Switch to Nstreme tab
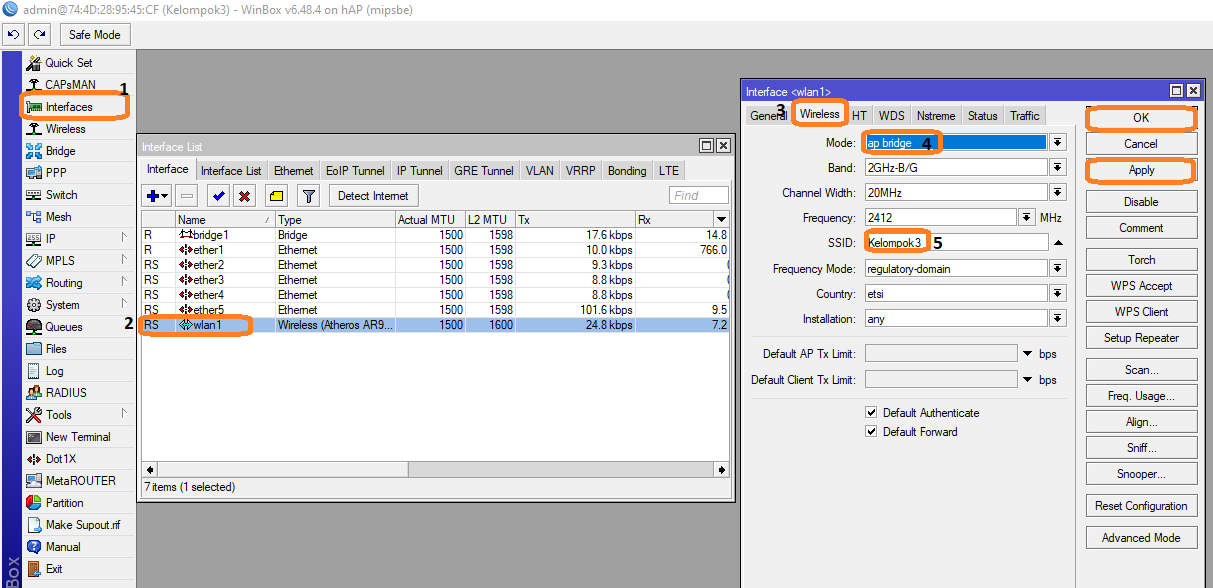This screenshot has height=588, width=1213. (936, 116)
